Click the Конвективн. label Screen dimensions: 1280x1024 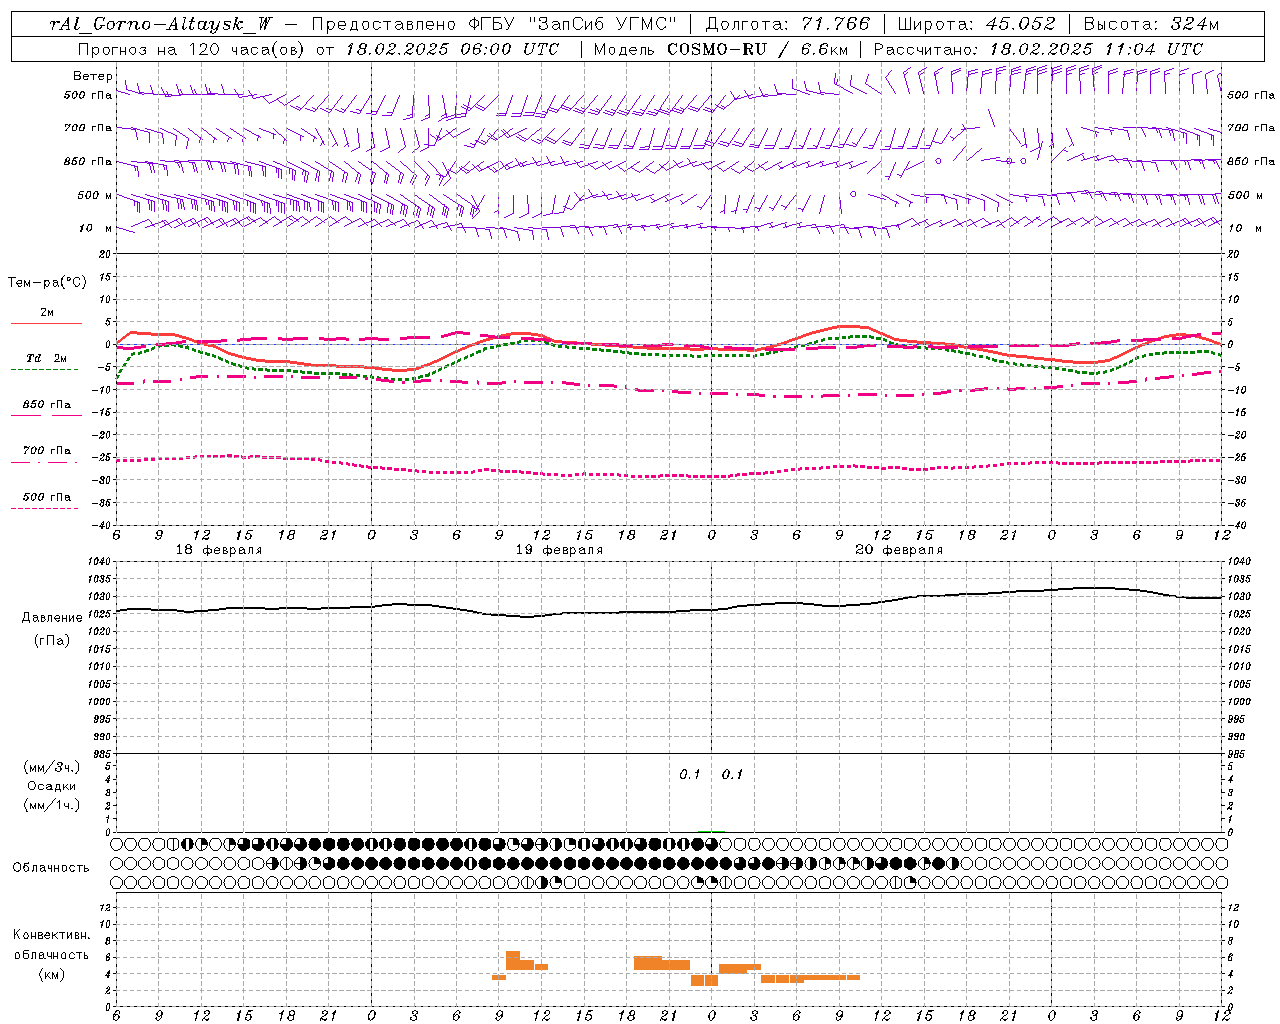(x=51, y=935)
